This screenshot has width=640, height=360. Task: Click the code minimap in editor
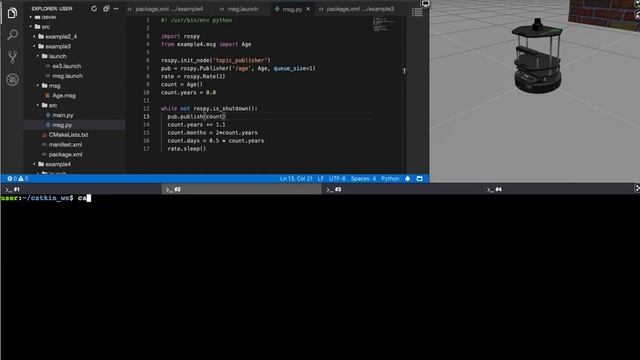coord(384,24)
